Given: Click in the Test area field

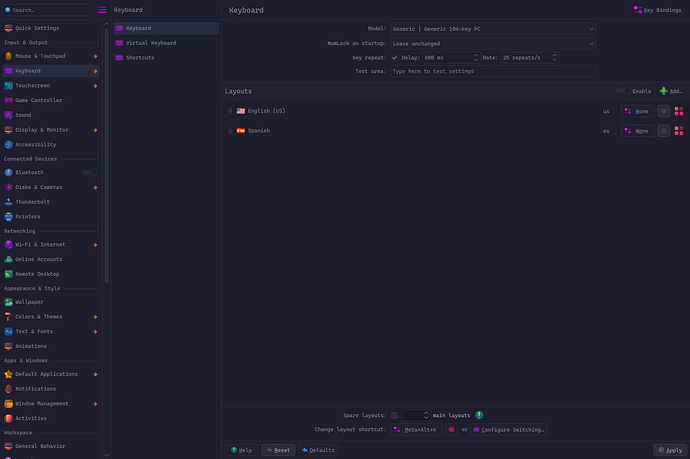Looking at the screenshot, I should (x=493, y=71).
